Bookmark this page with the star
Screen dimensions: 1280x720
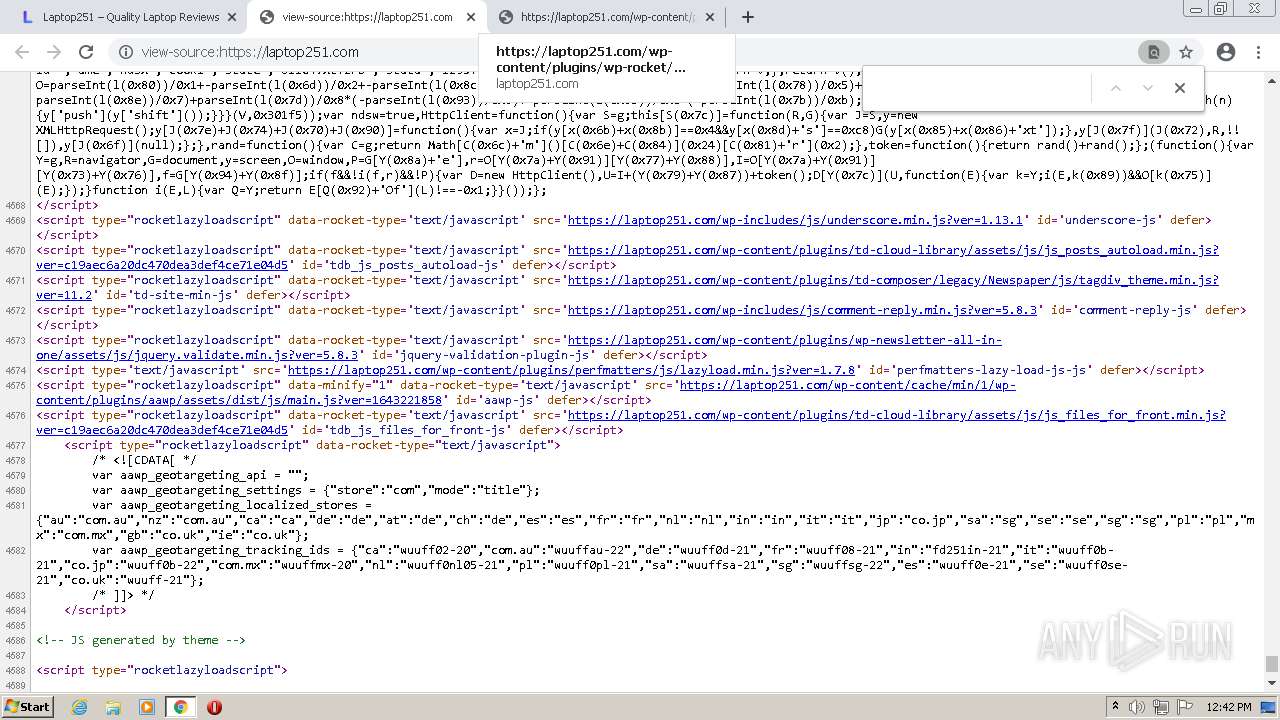(x=1186, y=52)
